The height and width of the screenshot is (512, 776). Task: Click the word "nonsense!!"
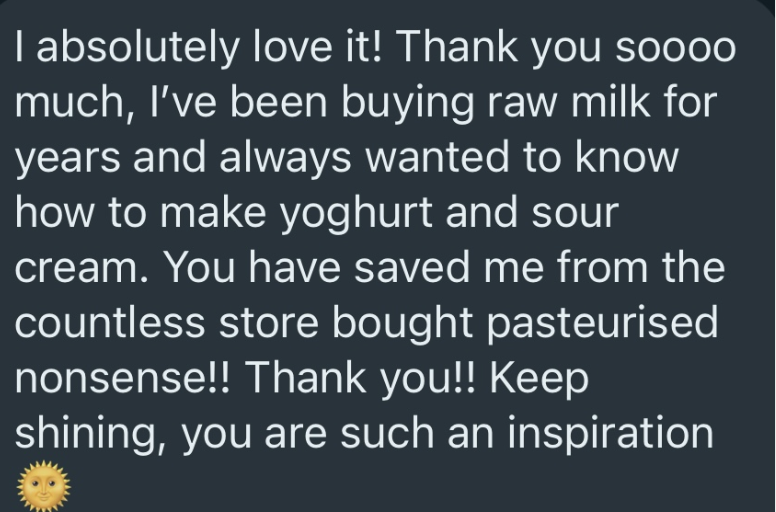tap(123, 377)
